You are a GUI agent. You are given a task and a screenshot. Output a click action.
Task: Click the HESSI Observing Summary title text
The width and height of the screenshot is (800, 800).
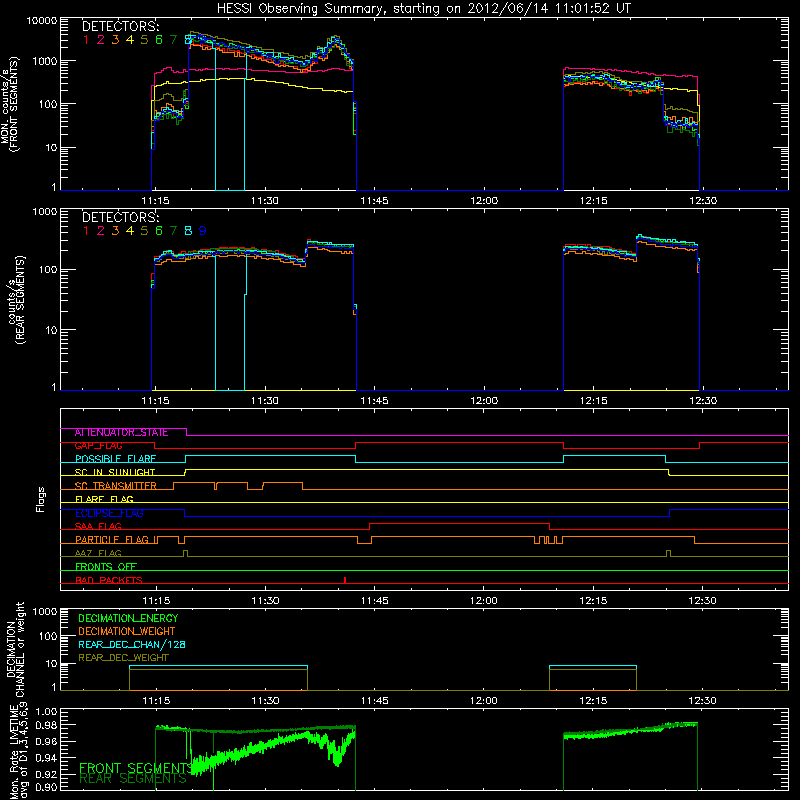click(x=424, y=9)
